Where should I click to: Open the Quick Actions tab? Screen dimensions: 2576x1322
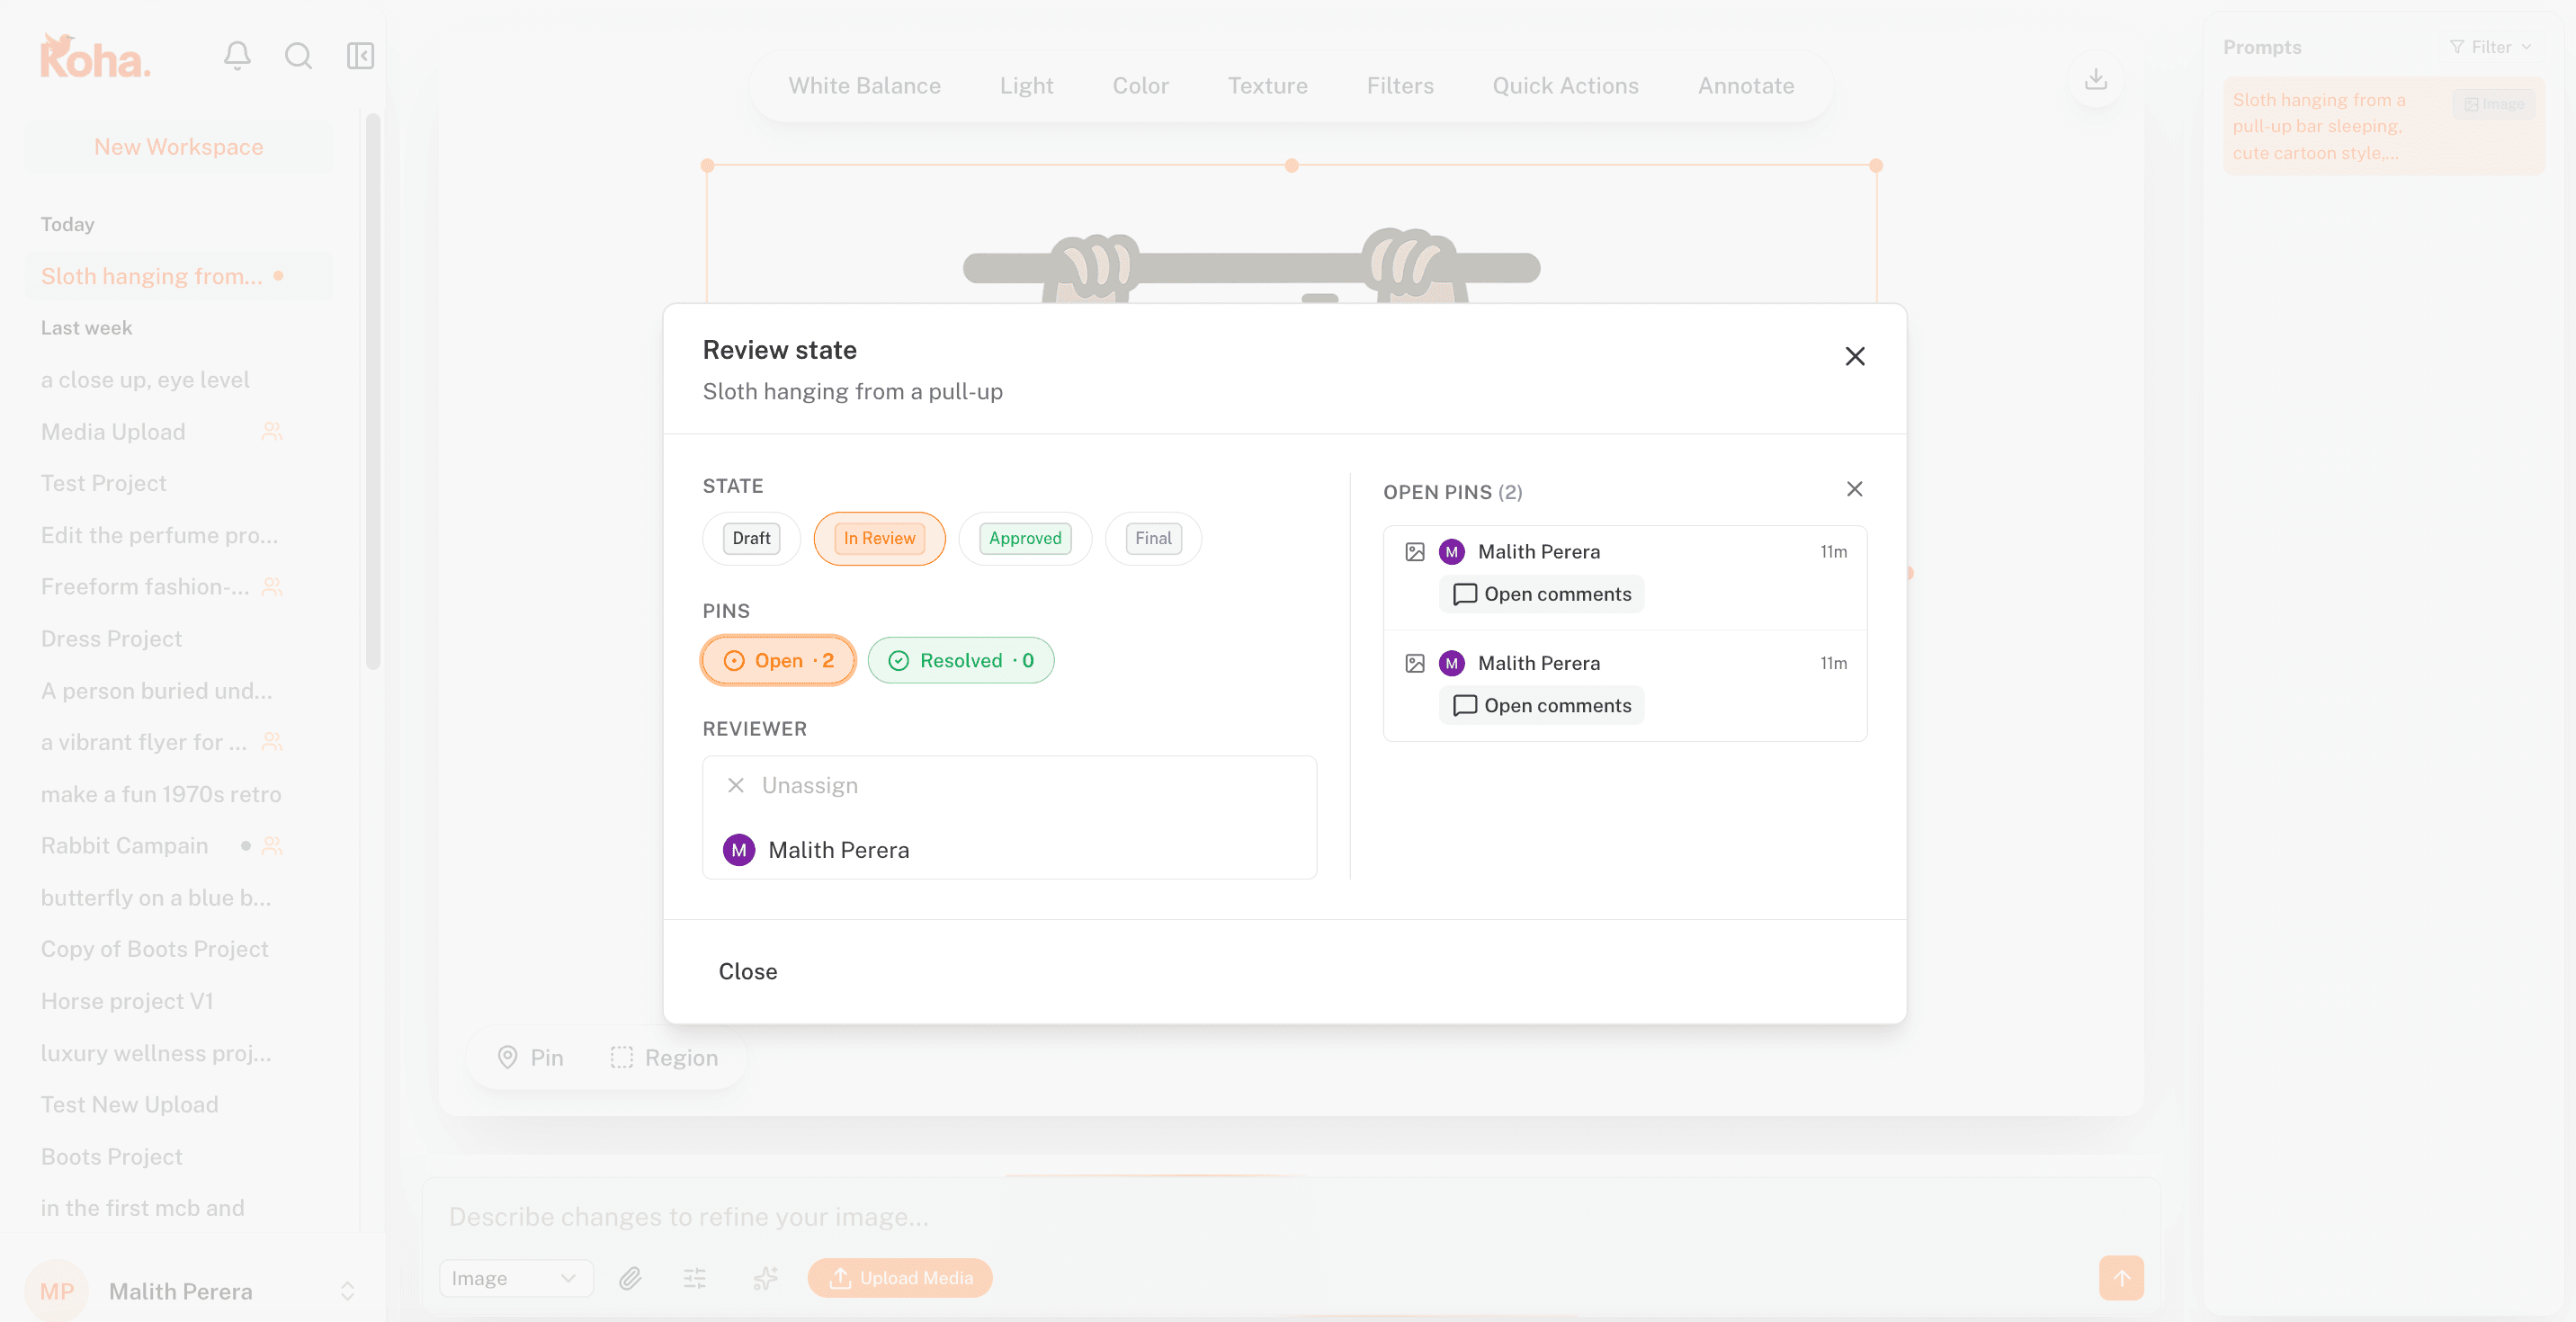click(x=1565, y=86)
